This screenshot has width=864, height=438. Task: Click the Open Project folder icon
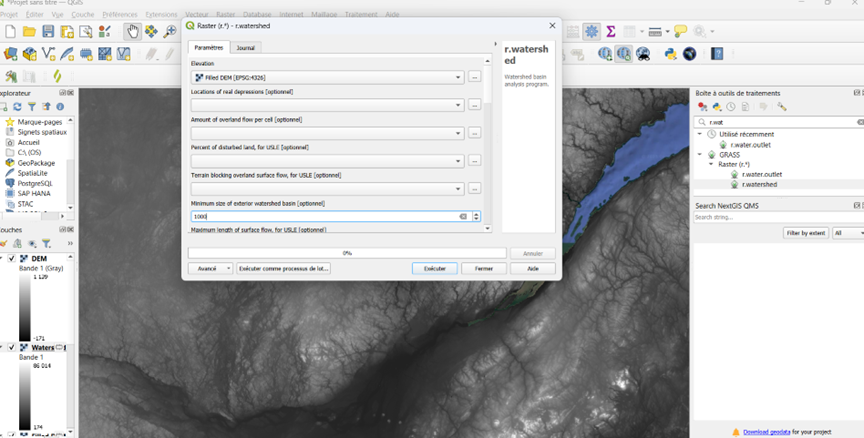(30, 32)
